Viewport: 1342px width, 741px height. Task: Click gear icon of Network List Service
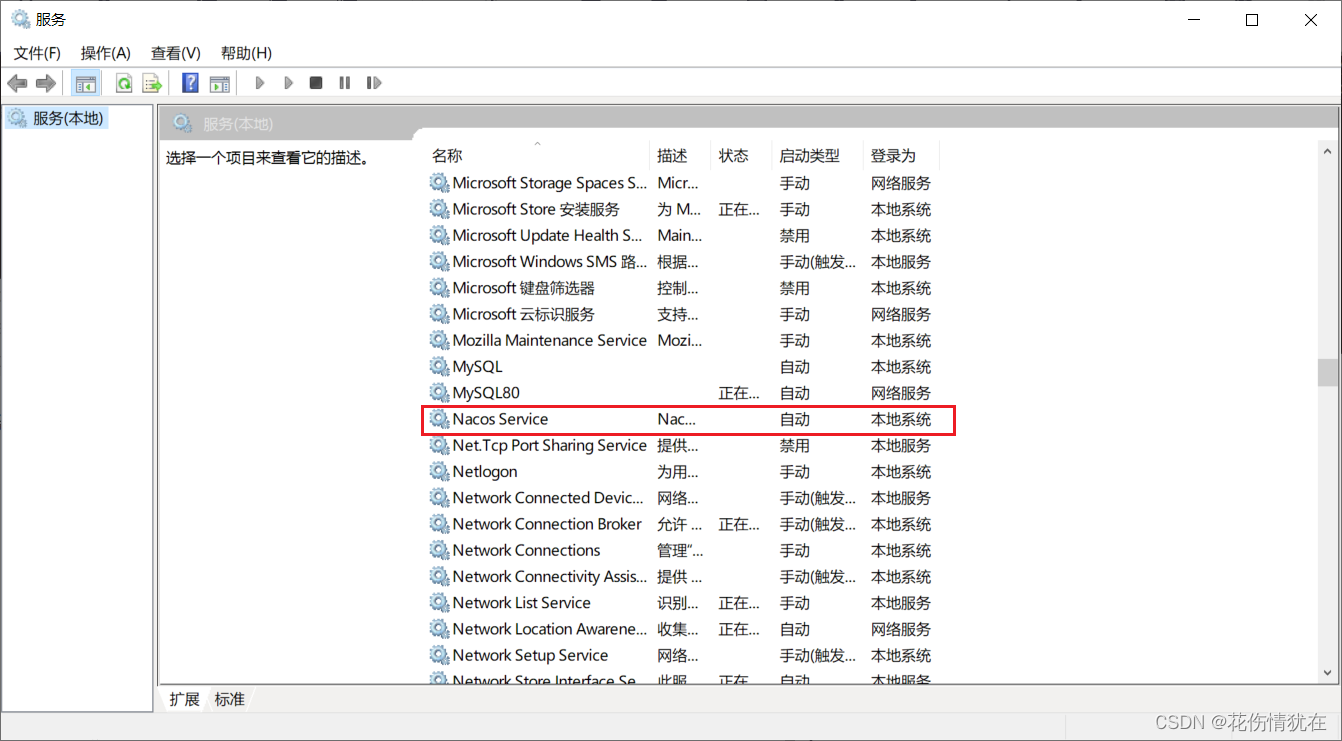point(439,603)
